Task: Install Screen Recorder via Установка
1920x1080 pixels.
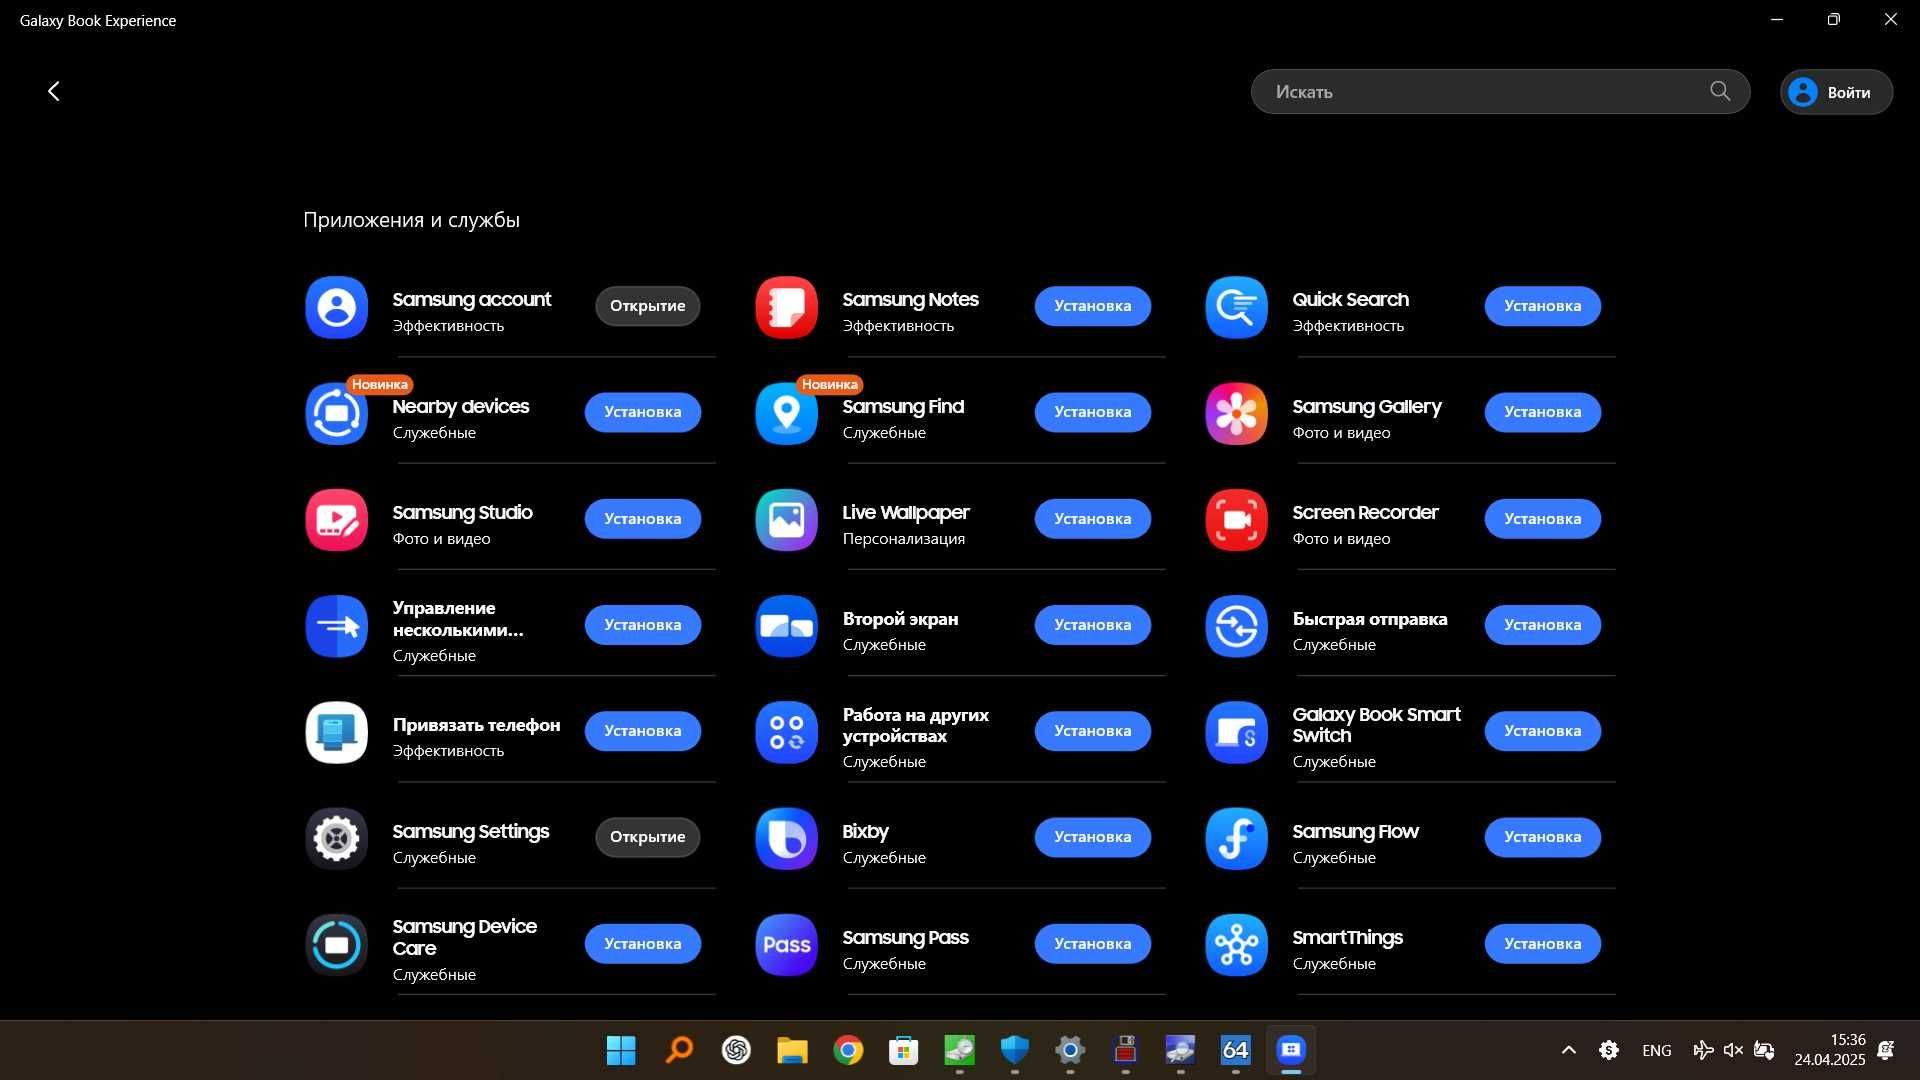Action: pos(1542,519)
